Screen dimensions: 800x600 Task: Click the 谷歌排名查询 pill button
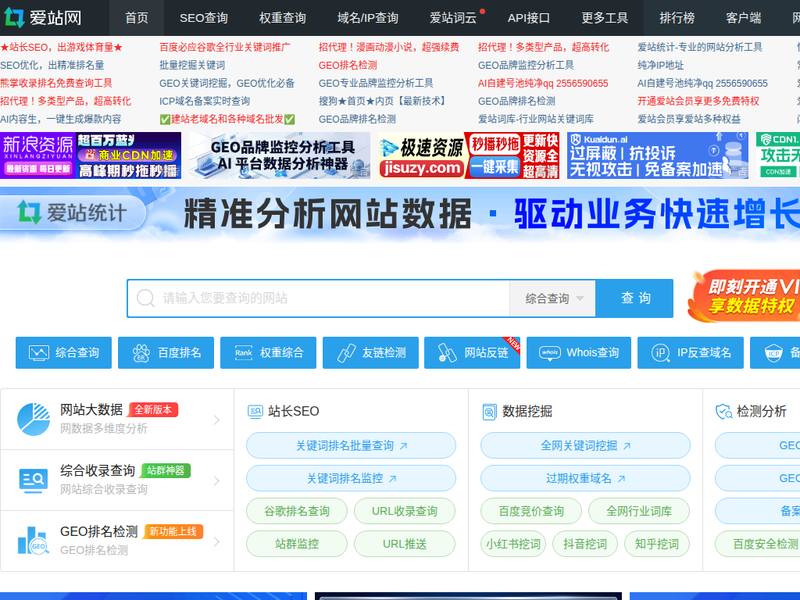coord(297,511)
